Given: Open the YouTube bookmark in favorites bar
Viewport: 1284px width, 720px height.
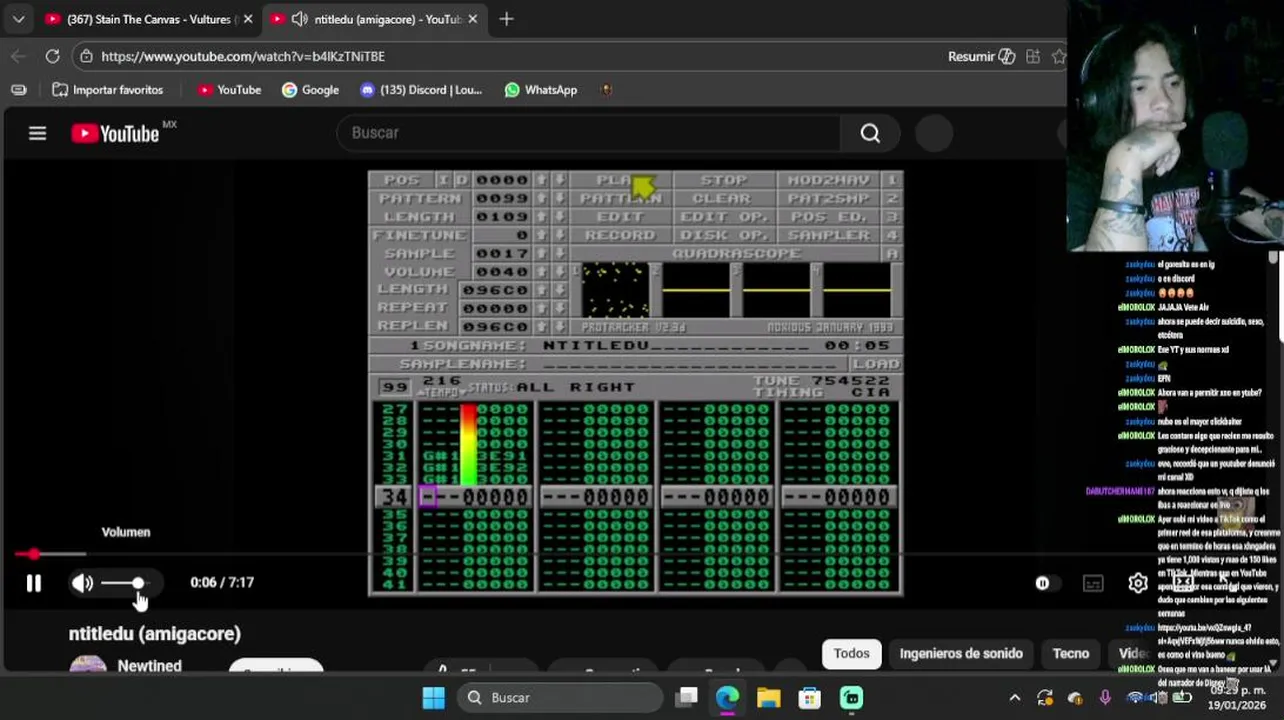Looking at the screenshot, I should (229, 90).
